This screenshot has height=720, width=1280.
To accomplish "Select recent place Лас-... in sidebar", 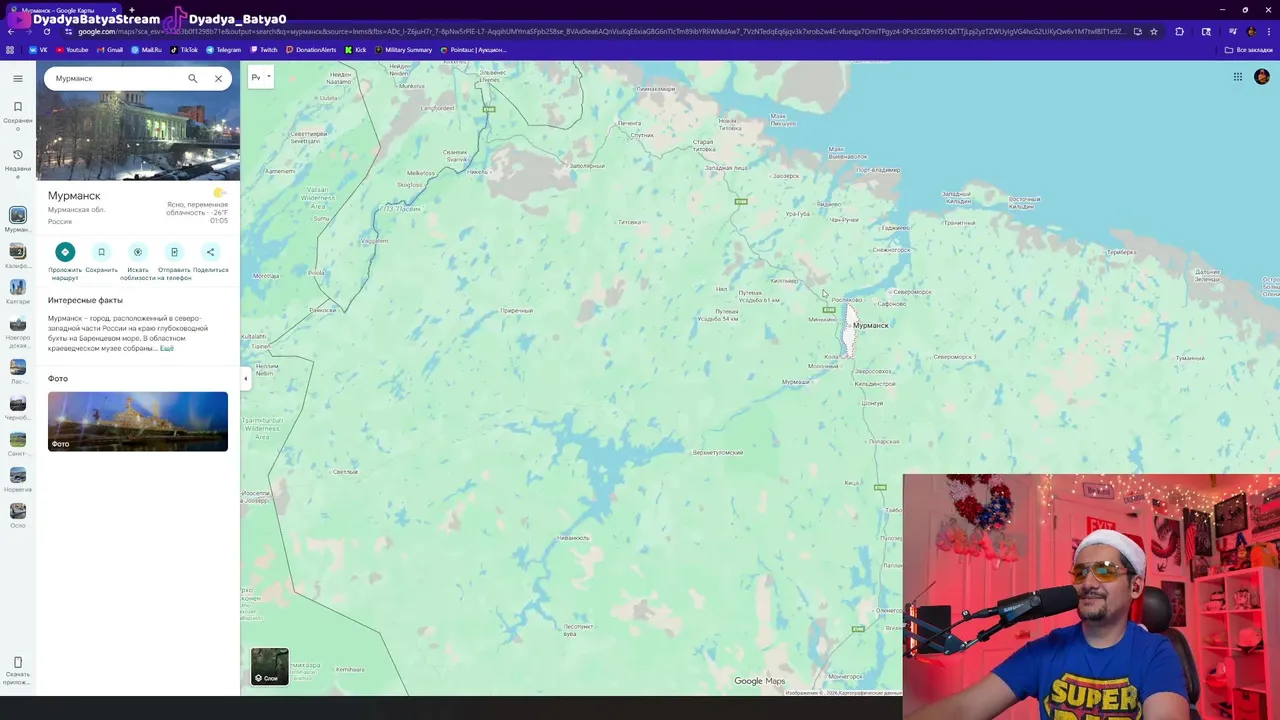I will (18, 372).
